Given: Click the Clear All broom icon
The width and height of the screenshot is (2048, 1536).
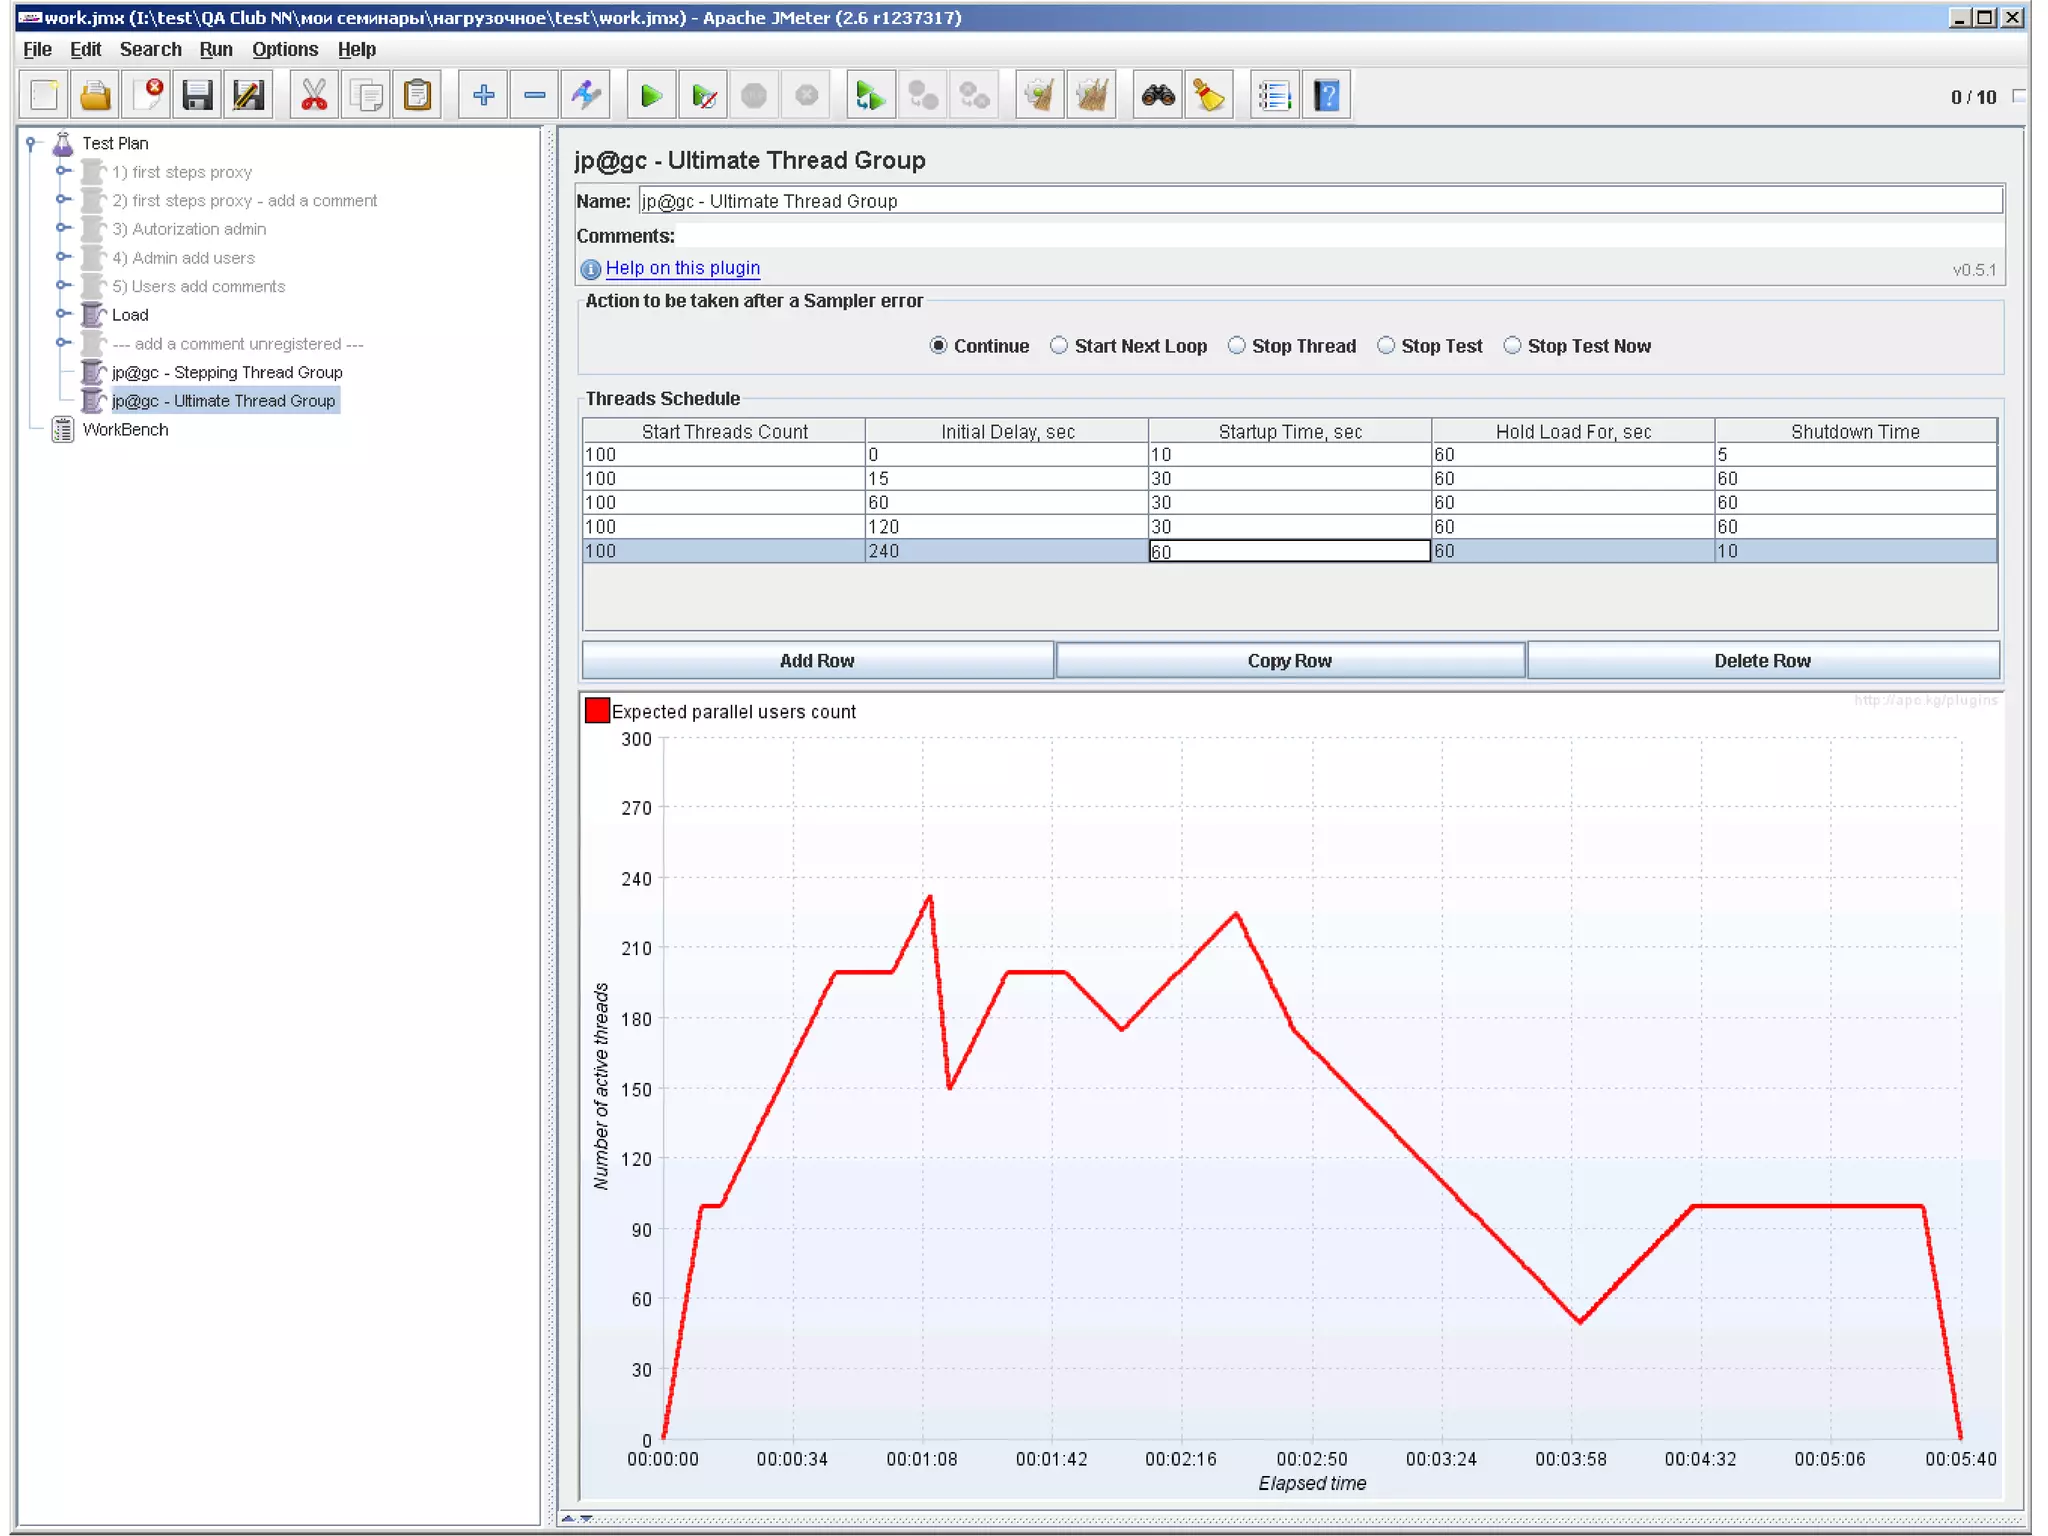Looking at the screenshot, I should [1091, 96].
